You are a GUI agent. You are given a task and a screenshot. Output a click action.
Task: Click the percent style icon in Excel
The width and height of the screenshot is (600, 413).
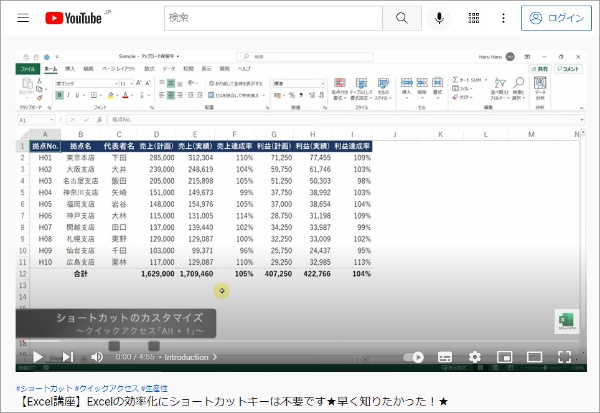[x=292, y=95]
